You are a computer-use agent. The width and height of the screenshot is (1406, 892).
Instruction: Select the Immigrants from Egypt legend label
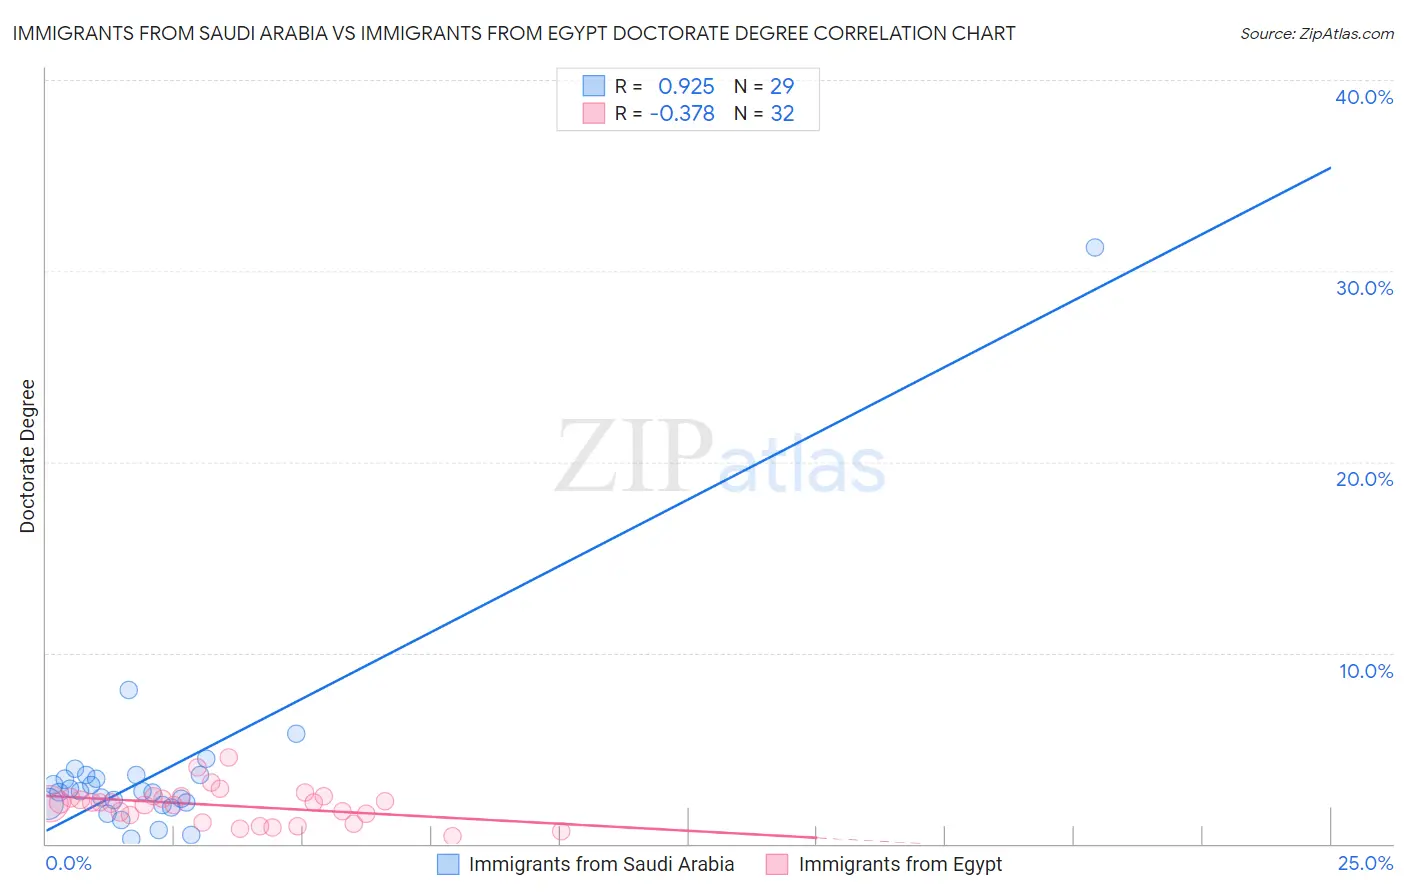[x=900, y=864]
